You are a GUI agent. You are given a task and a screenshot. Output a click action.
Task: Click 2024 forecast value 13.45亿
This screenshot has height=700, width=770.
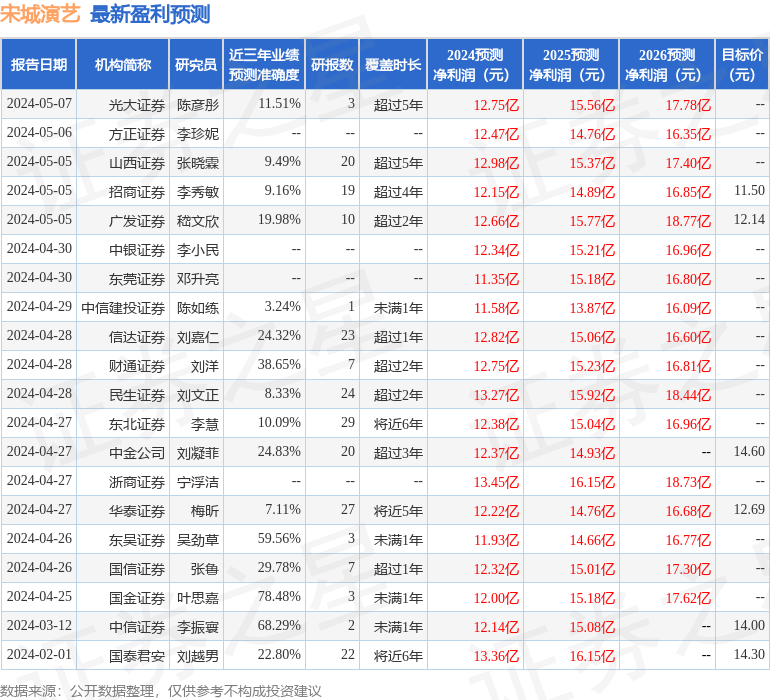[496, 482]
